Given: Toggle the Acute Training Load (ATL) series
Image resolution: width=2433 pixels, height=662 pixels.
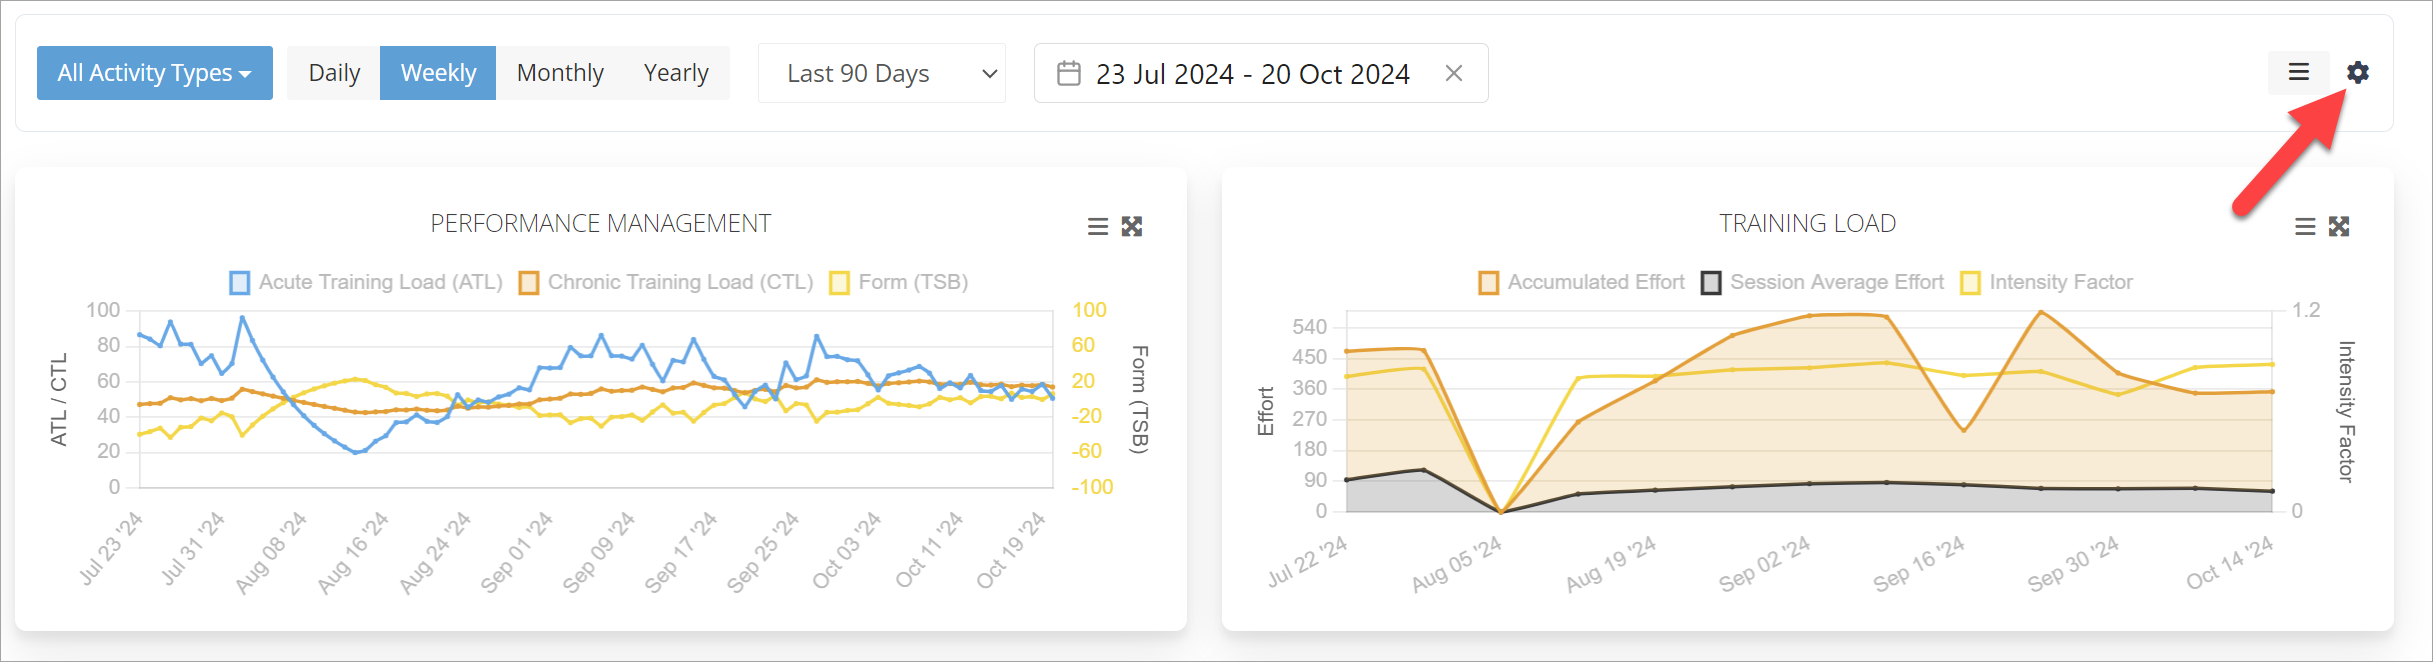Looking at the screenshot, I should click(x=366, y=283).
